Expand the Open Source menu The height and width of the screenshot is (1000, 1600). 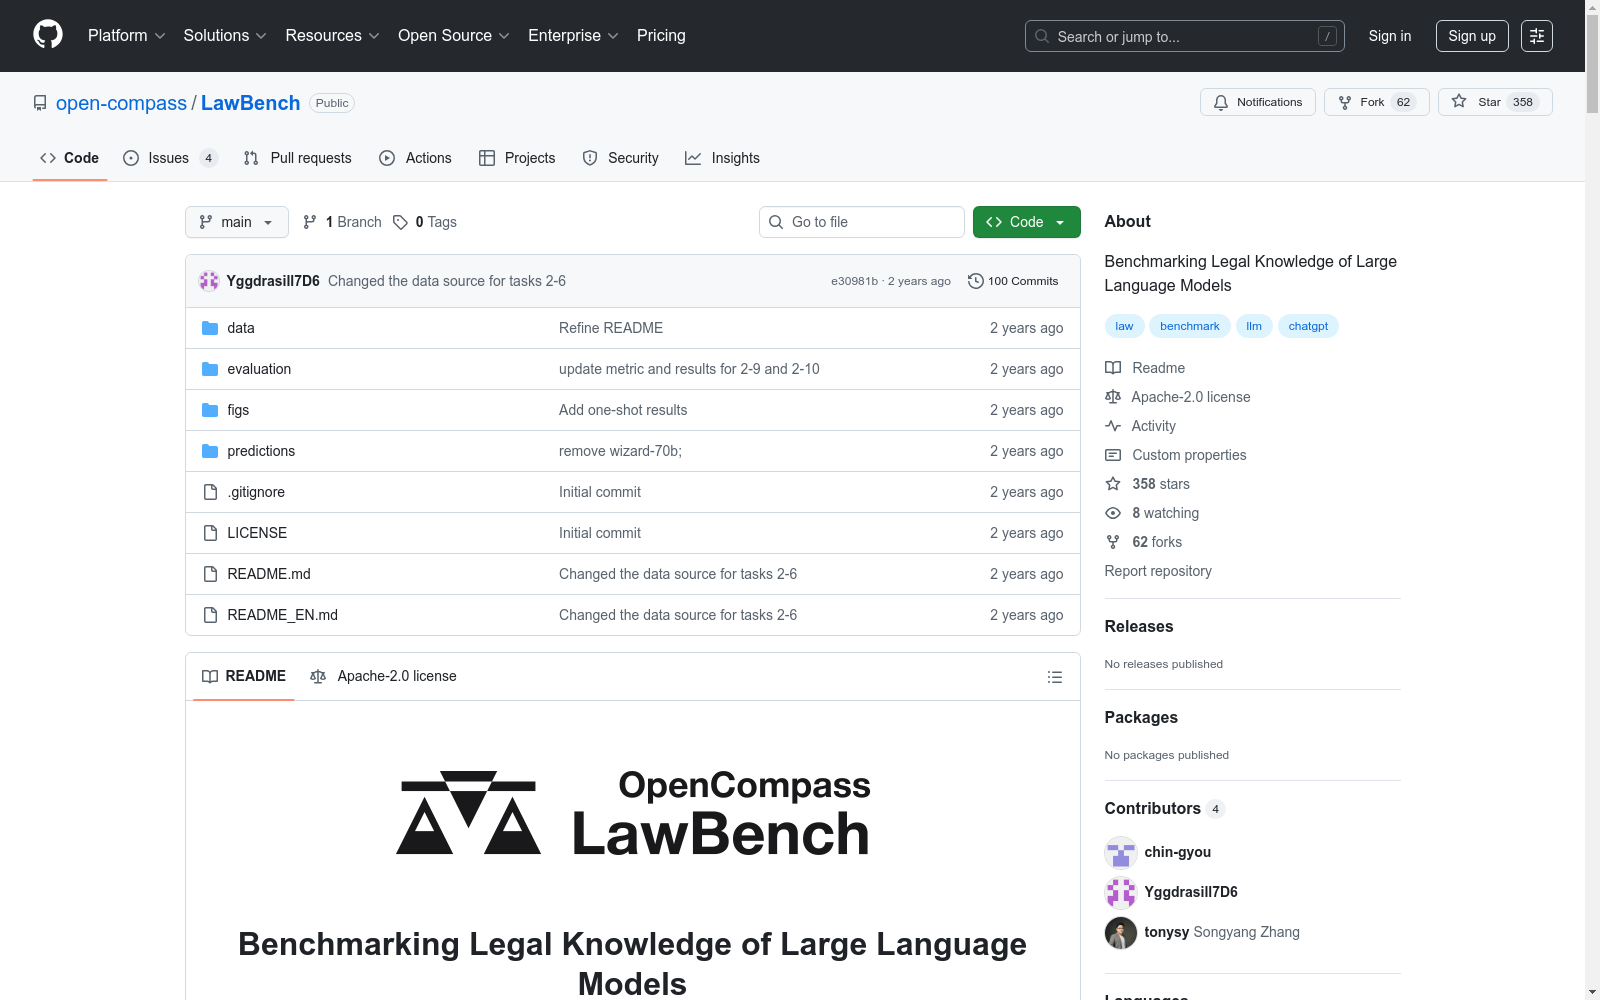454,36
